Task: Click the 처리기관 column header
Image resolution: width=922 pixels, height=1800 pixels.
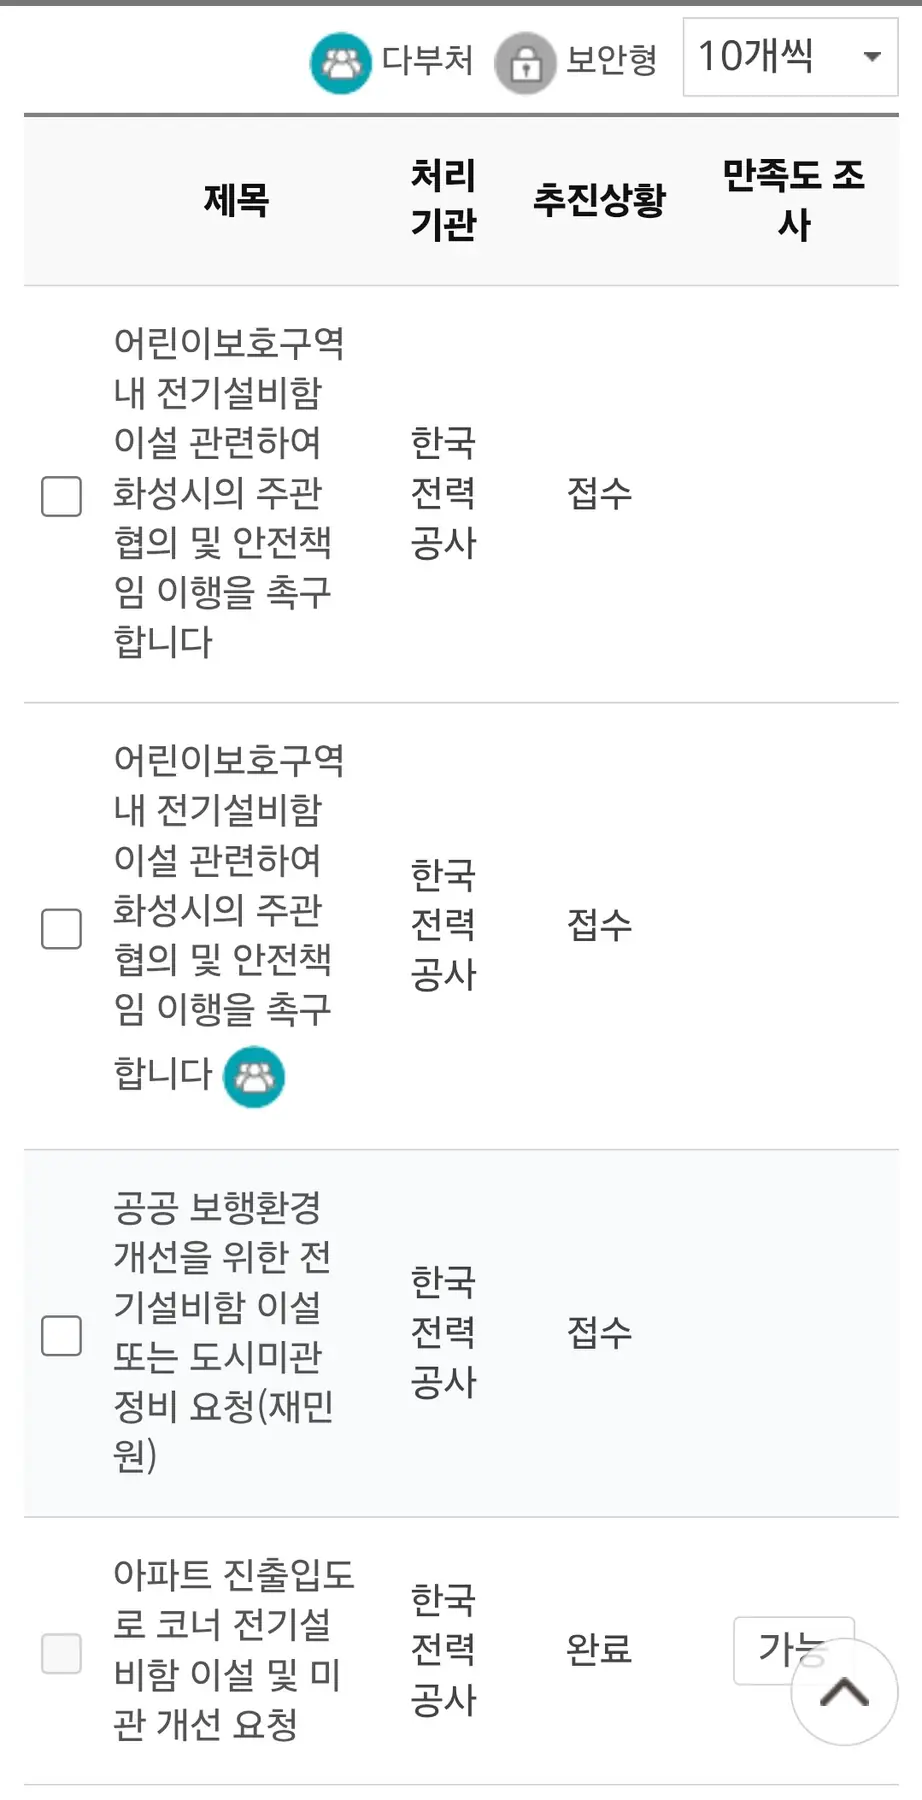Action: click(443, 200)
